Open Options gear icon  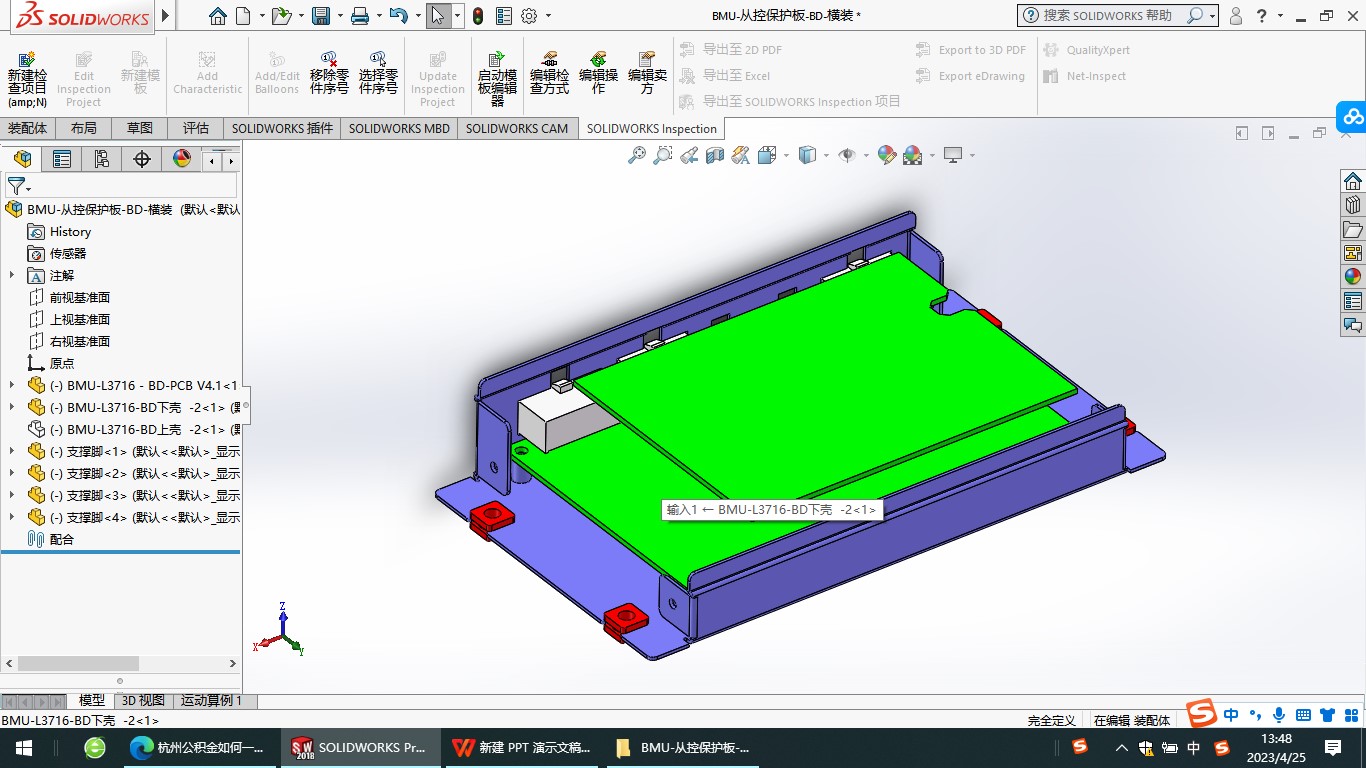point(529,16)
